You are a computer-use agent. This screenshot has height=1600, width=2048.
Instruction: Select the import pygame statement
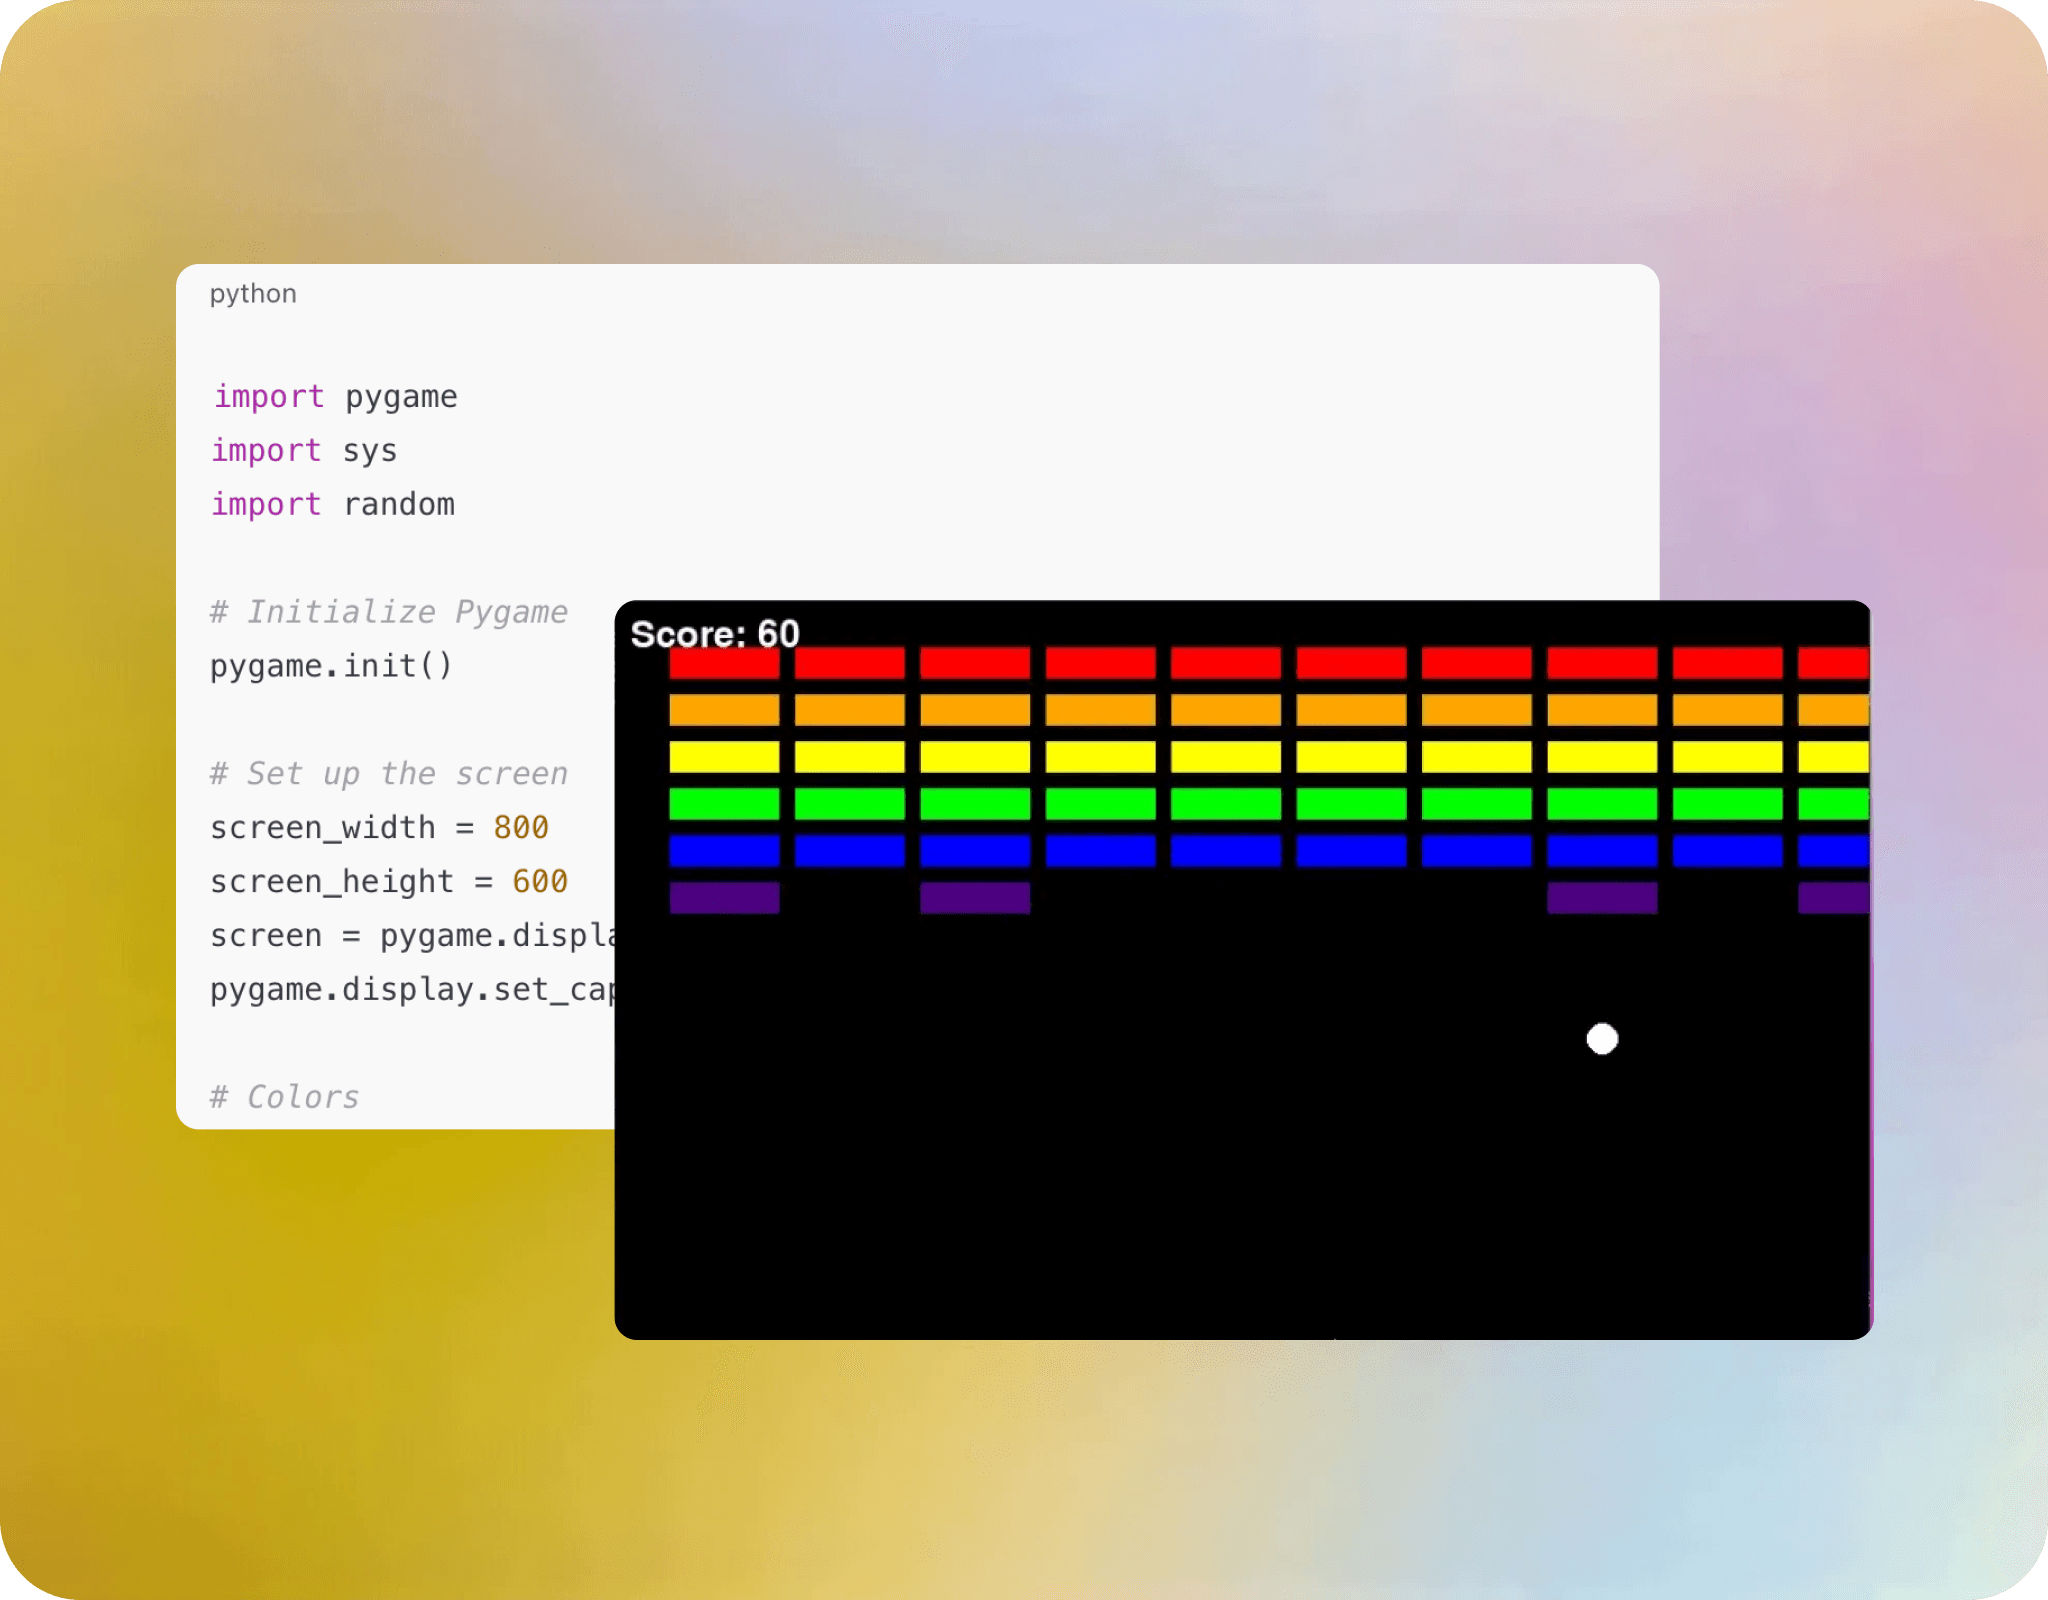pos(333,396)
